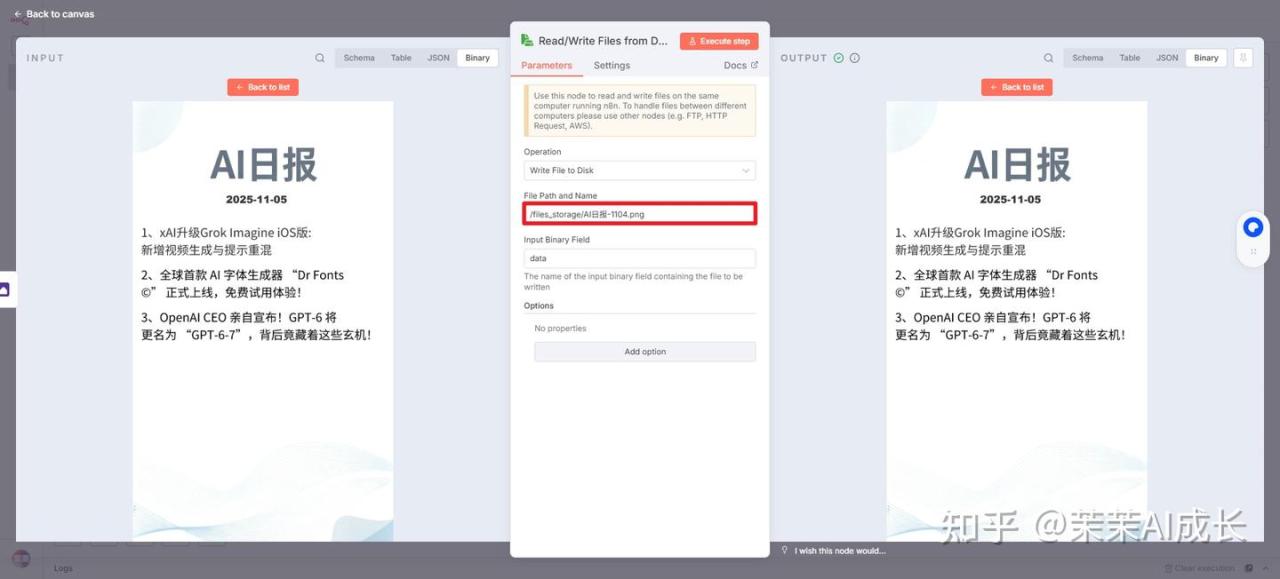
Task: Open the Settings tab
Action: click(x=611, y=66)
